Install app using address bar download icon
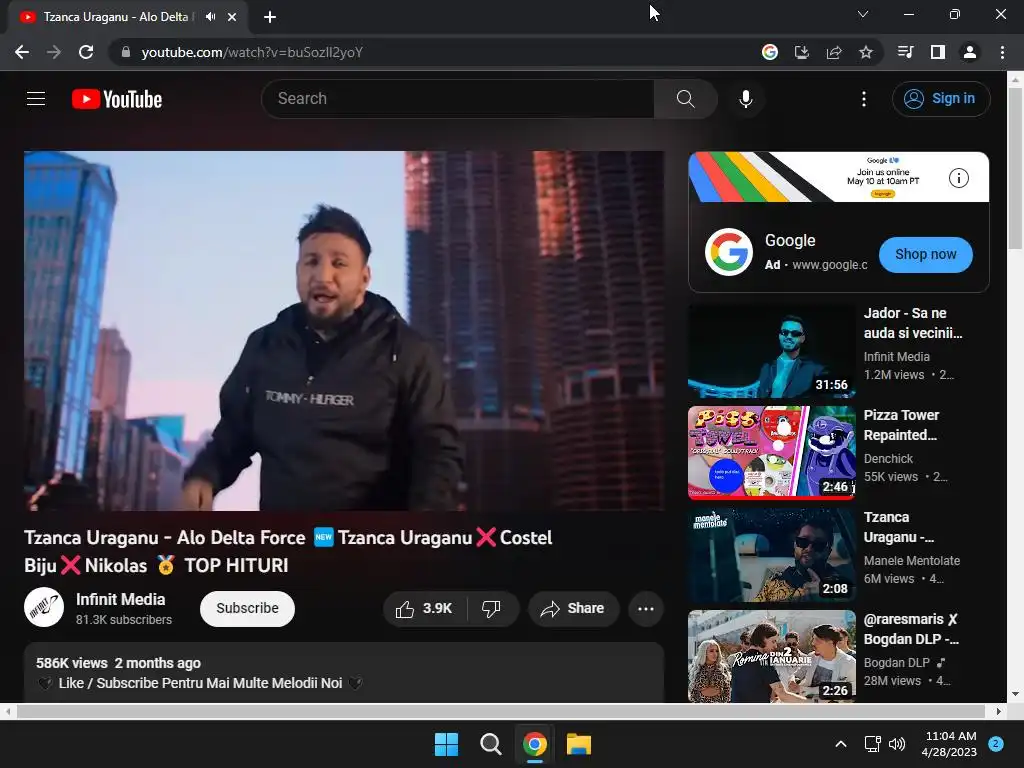 tap(801, 52)
